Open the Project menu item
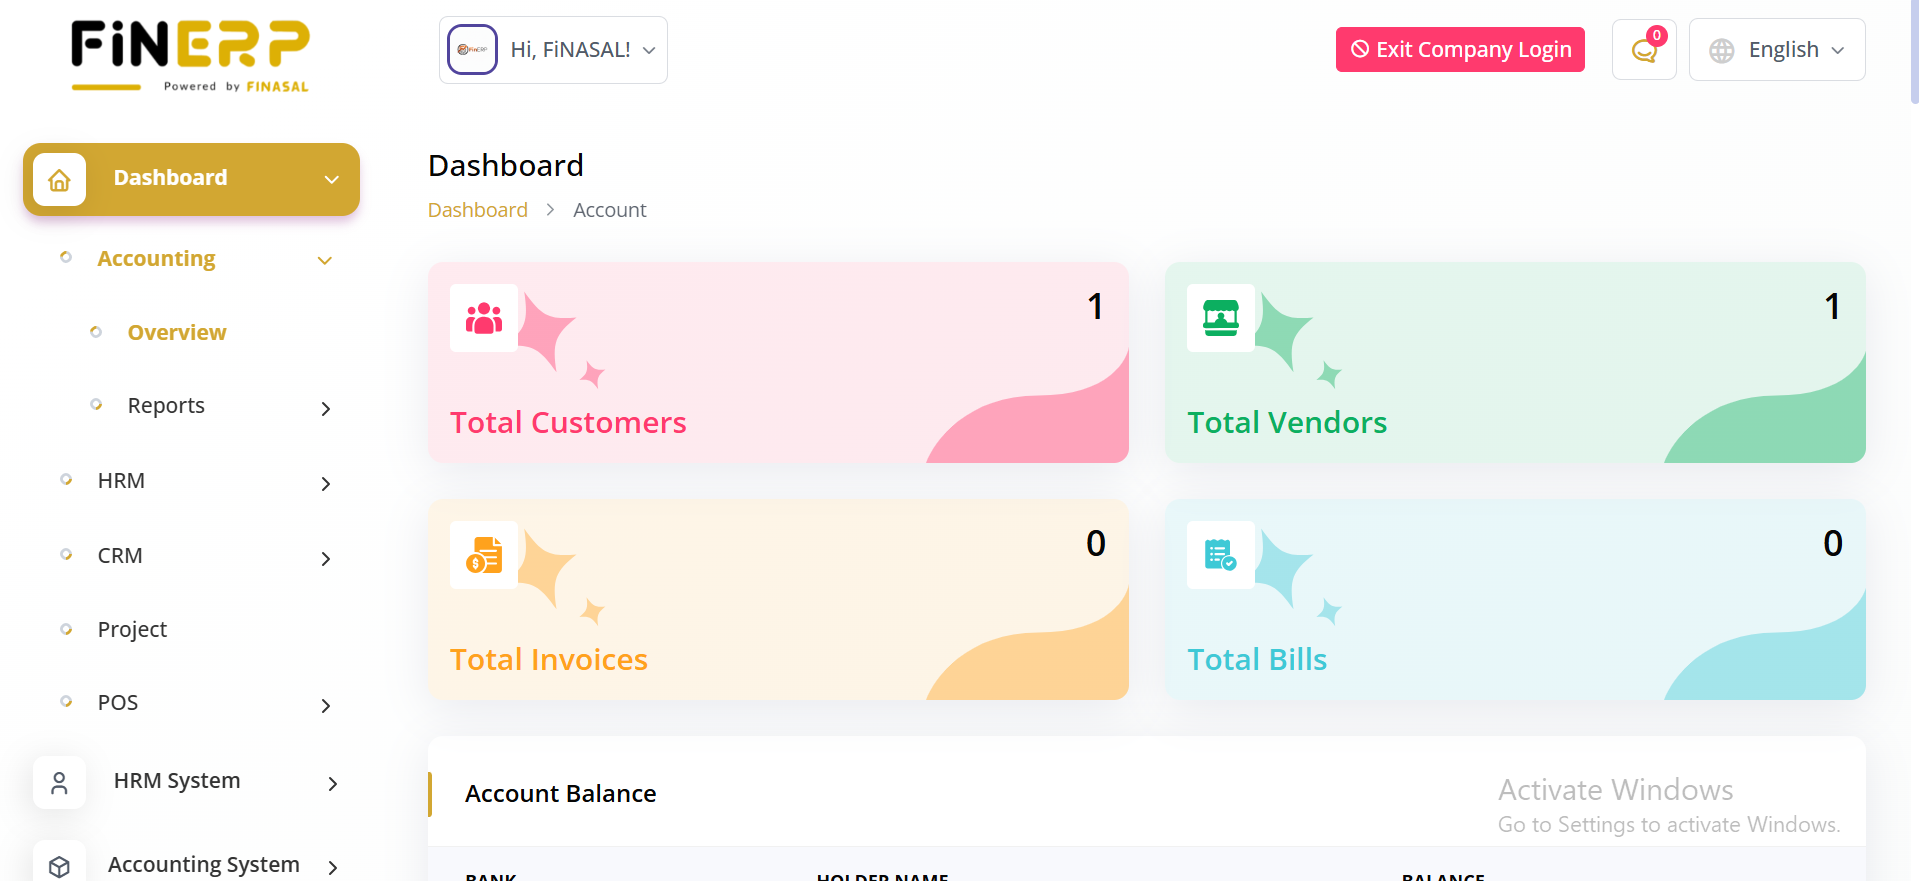This screenshot has width=1919, height=881. (132, 630)
